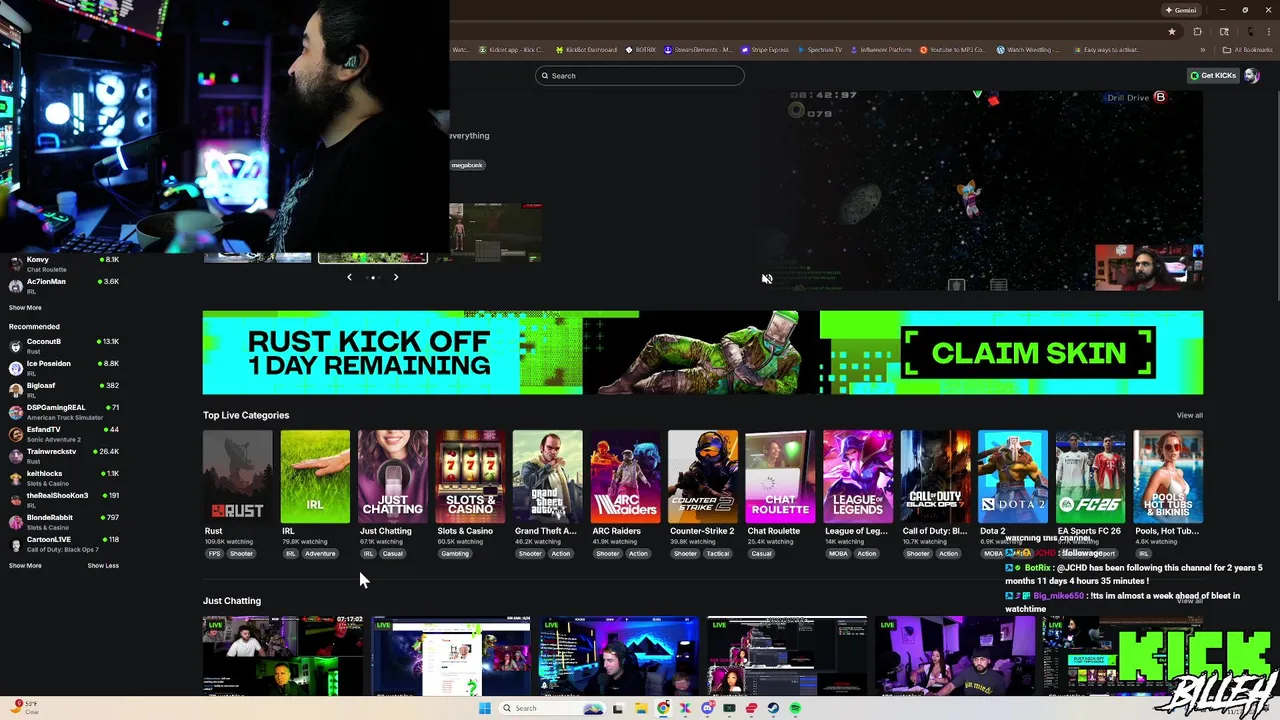Viewport: 1280px width, 720px height.
Task: Click the Kick search field
Action: 640,76
